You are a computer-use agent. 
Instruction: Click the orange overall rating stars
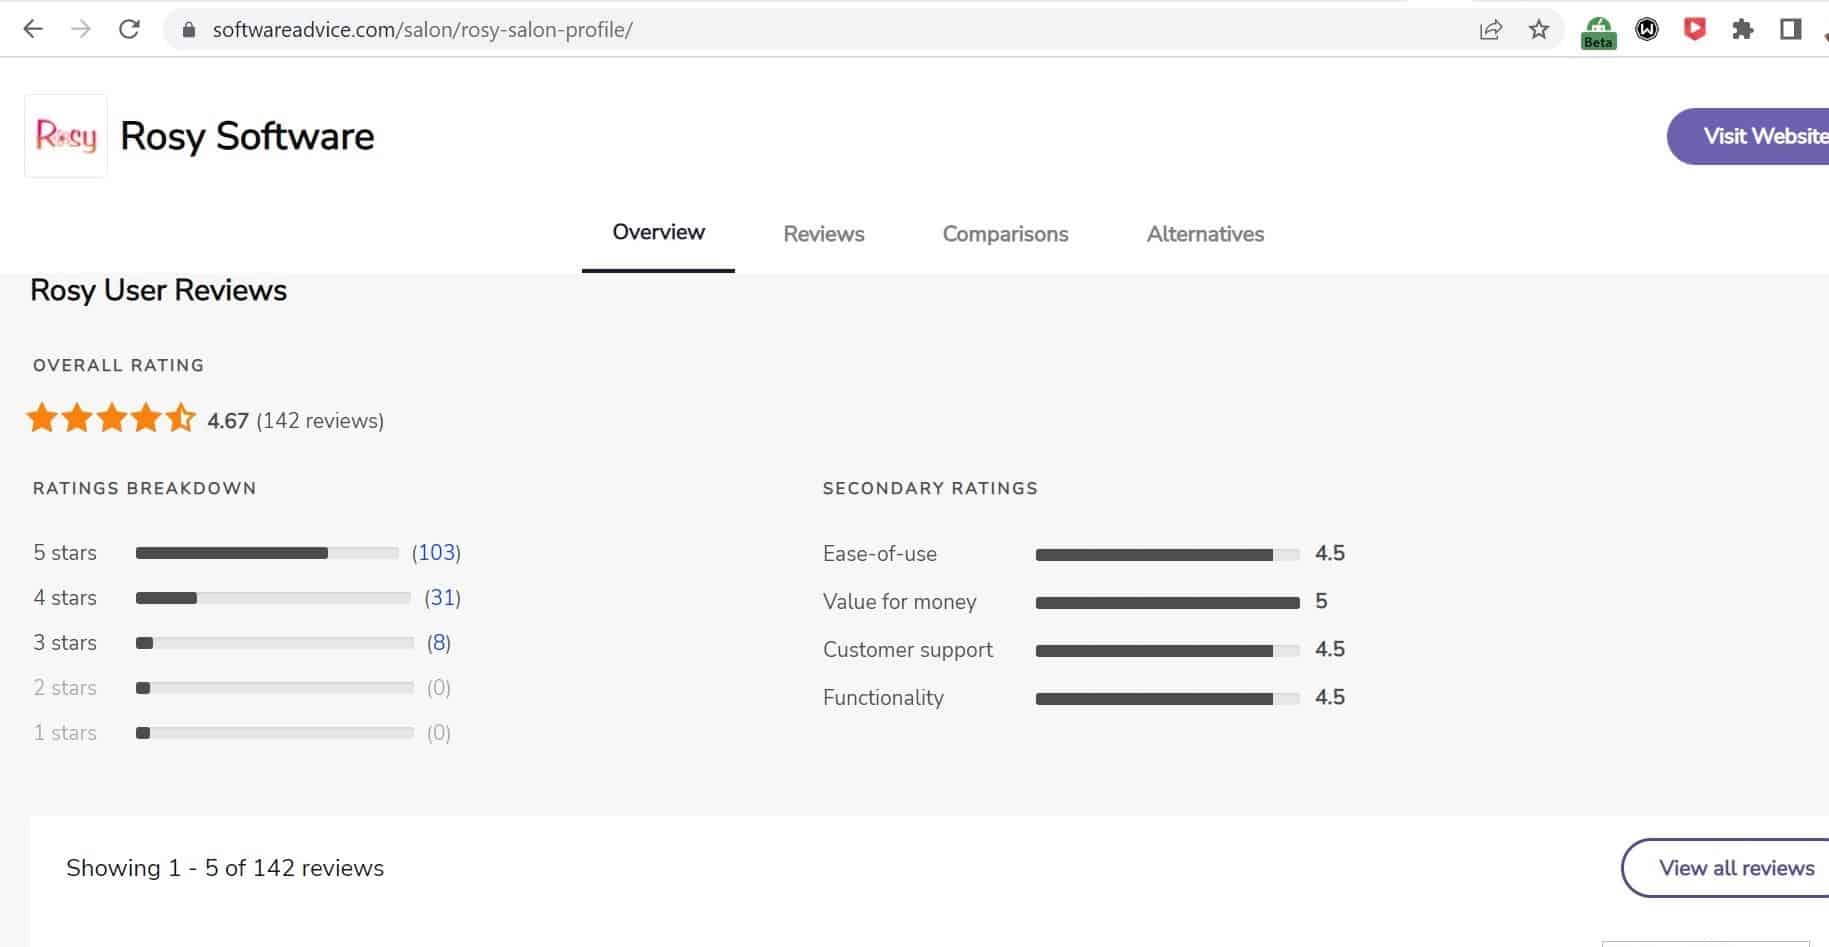coord(111,418)
